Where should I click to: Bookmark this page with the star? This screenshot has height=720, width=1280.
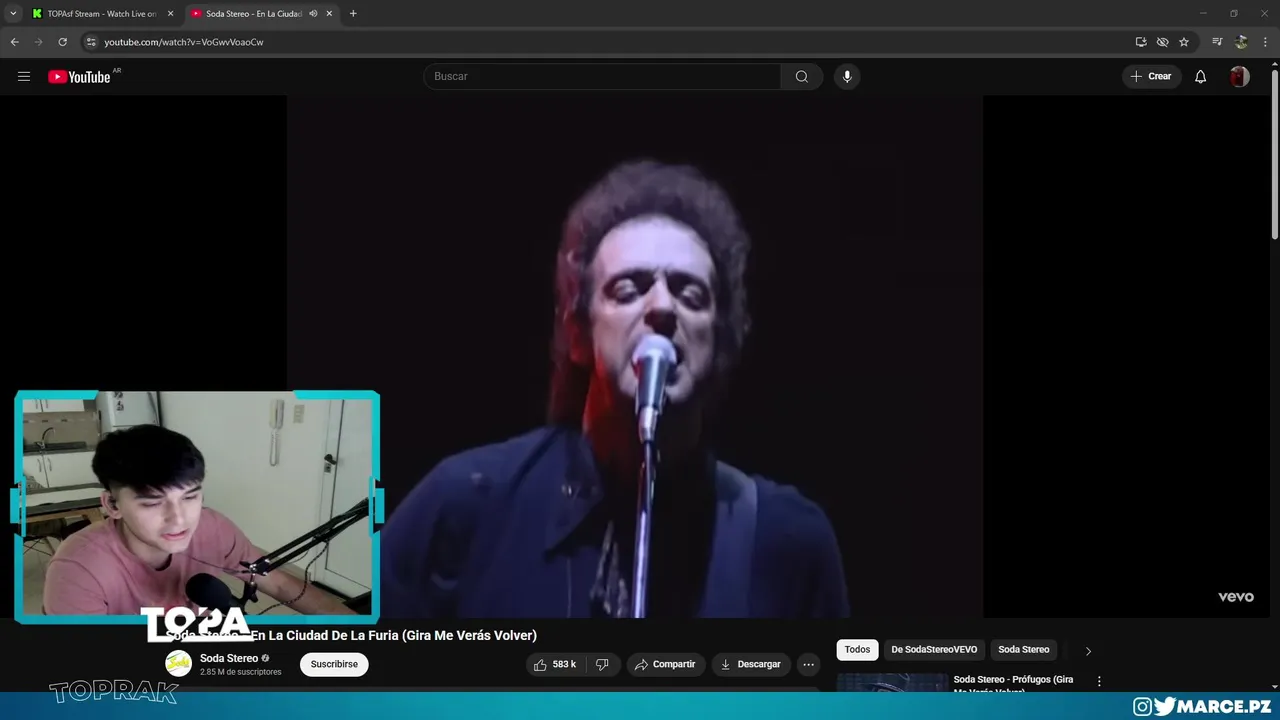(1184, 42)
